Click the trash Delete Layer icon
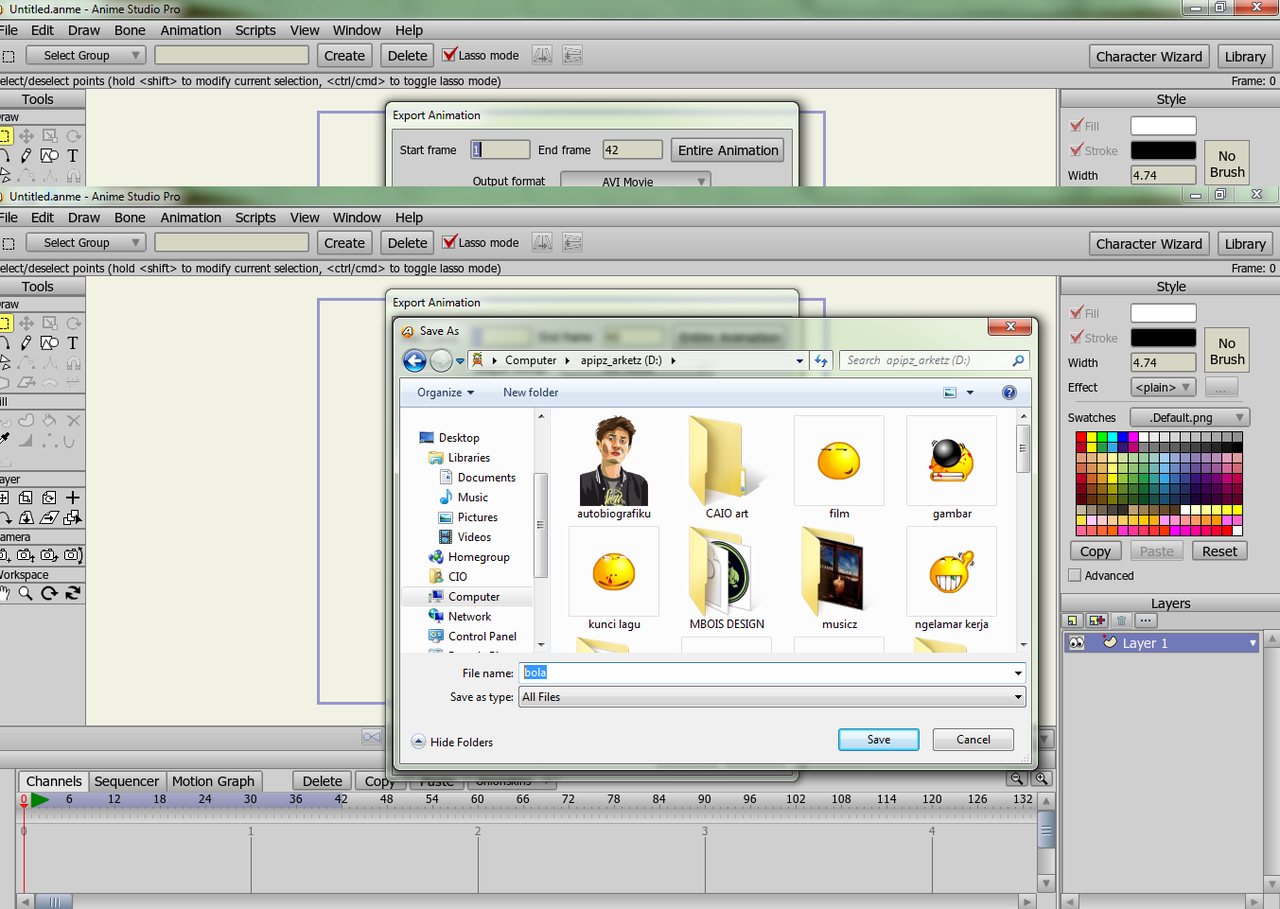 coord(1122,621)
